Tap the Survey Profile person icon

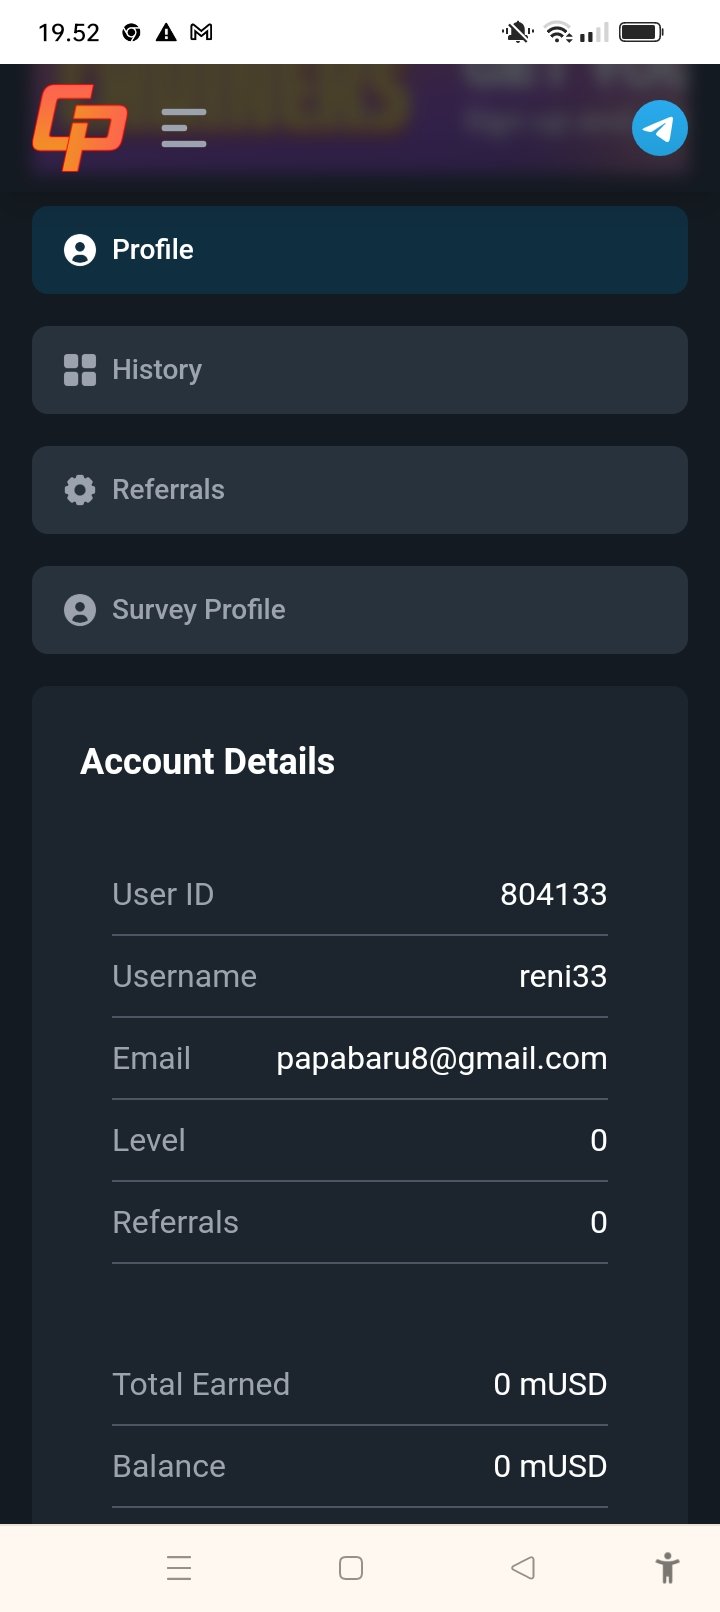coord(80,610)
